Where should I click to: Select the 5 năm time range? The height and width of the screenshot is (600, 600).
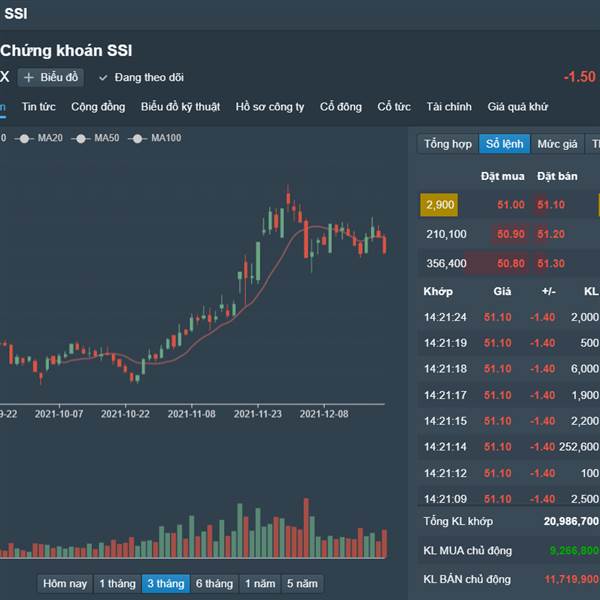pyautogui.click(x=302, y=584)
